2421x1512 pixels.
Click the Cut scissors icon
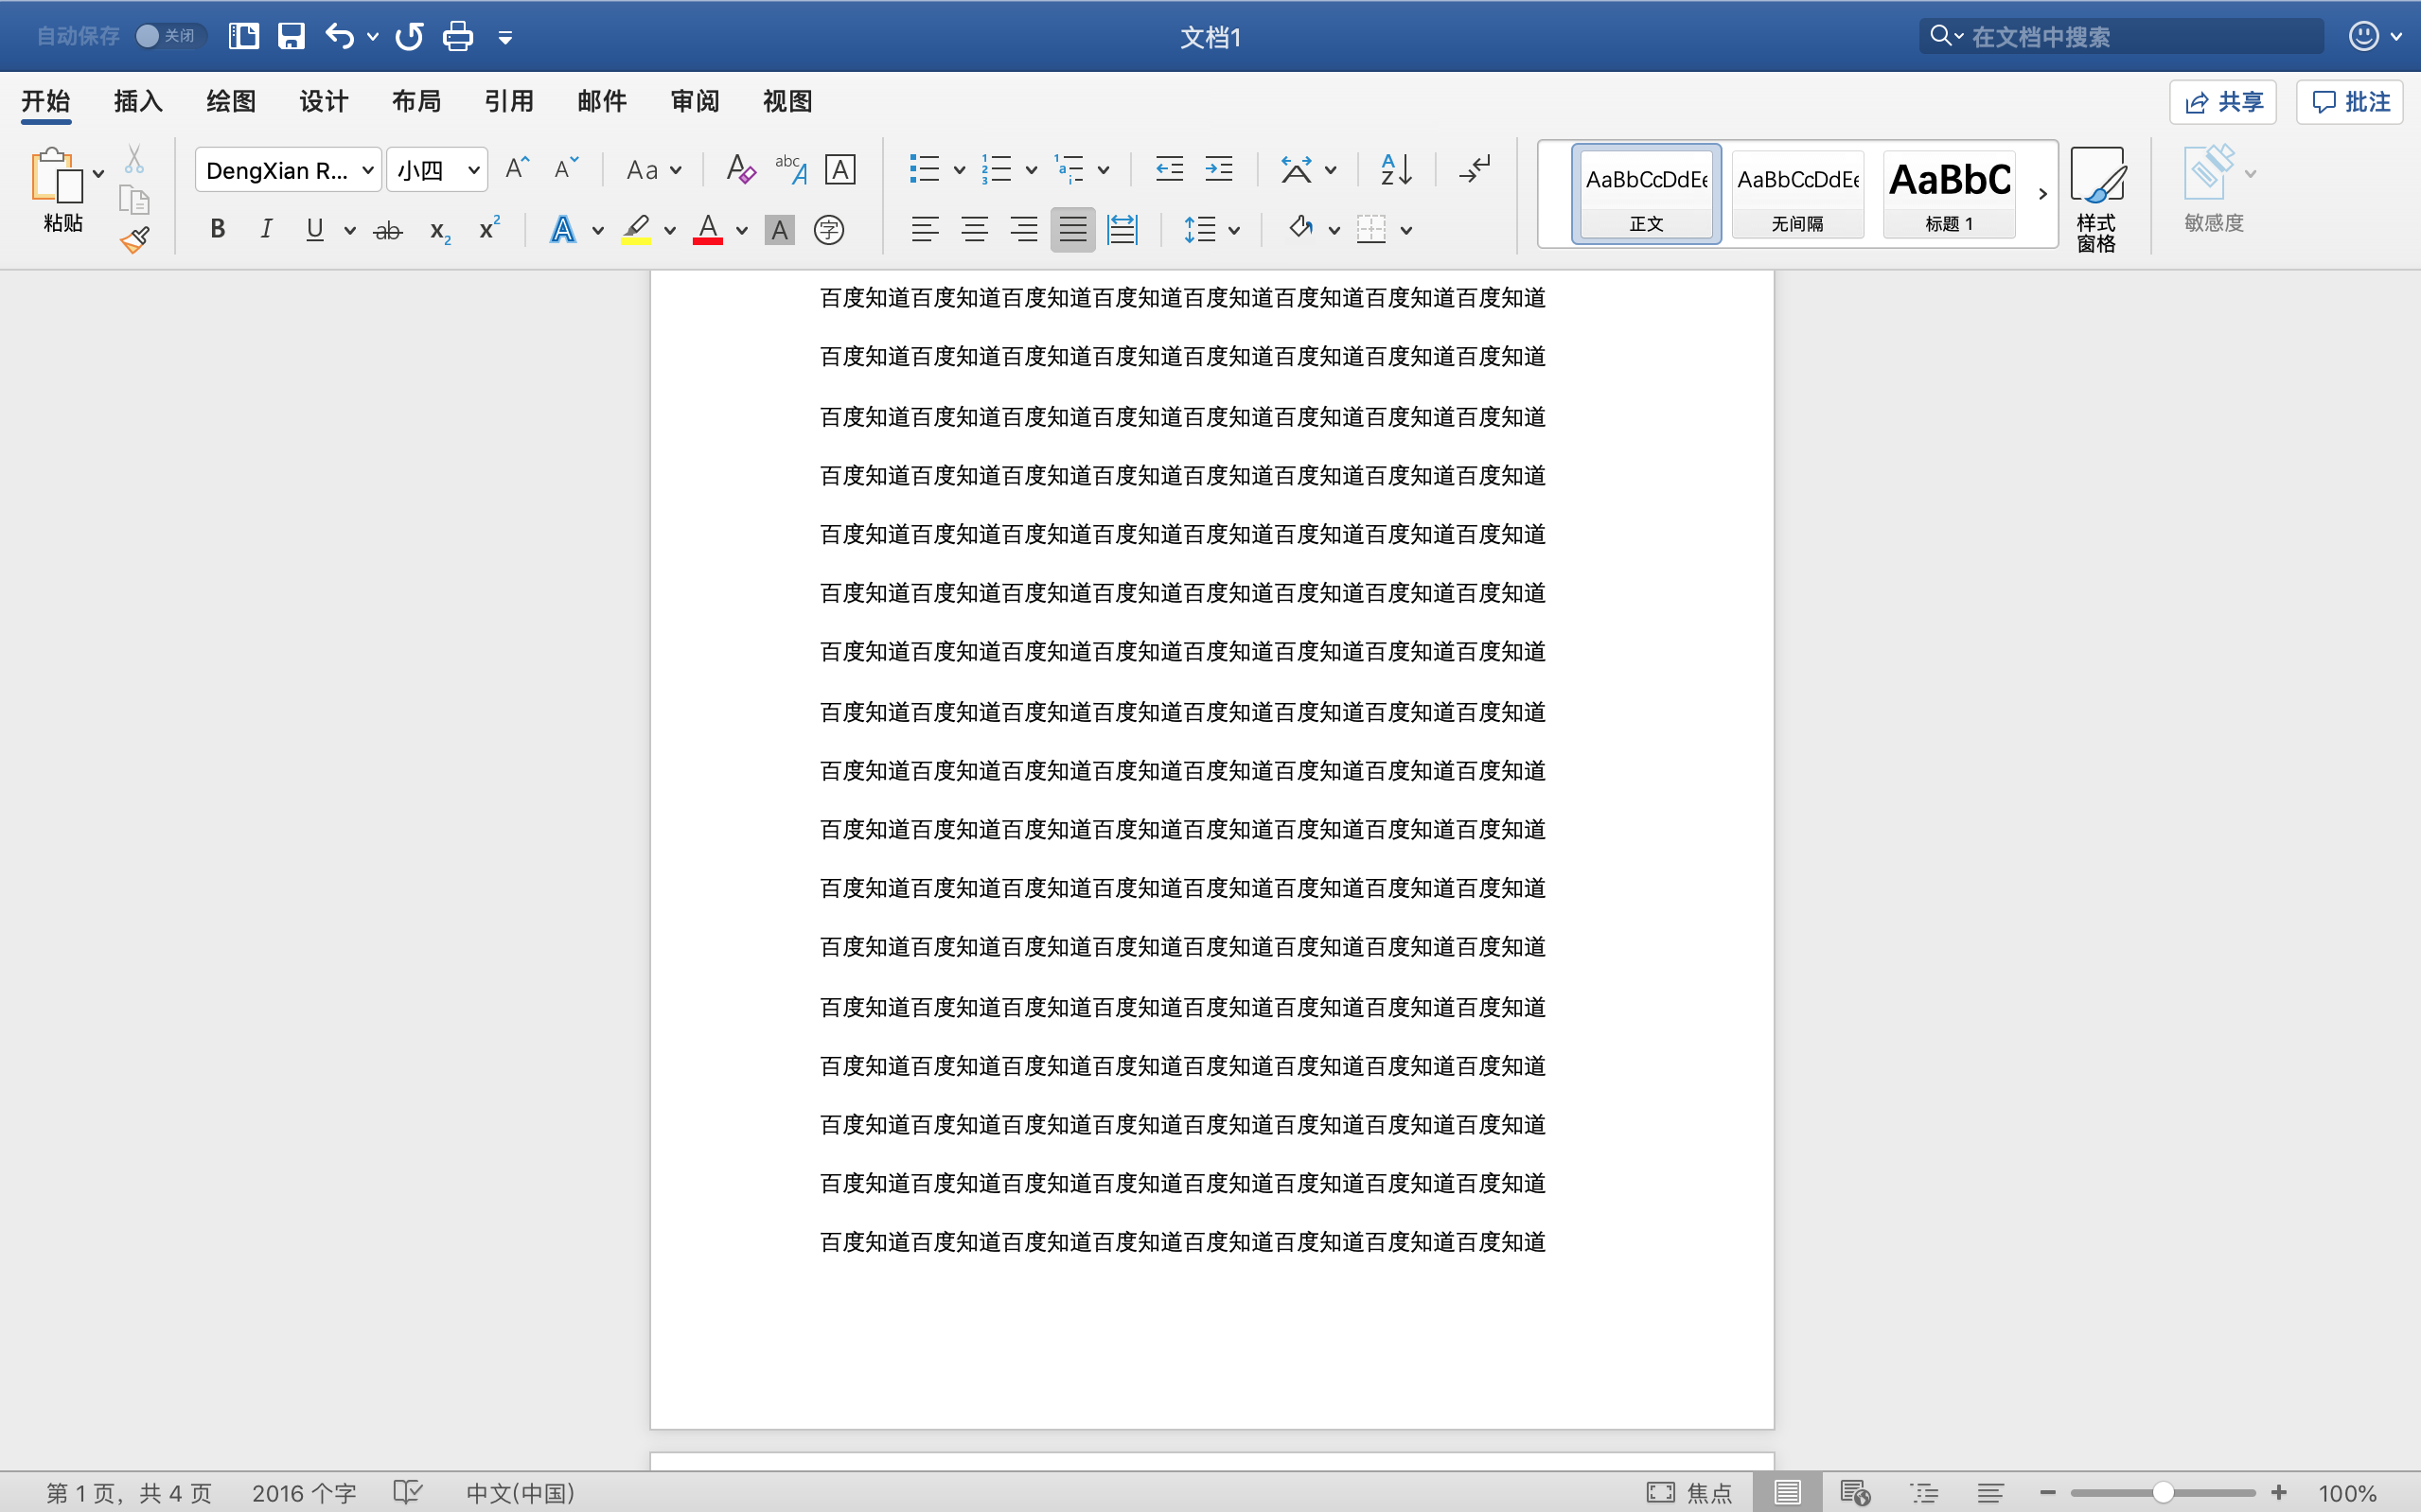click(134, 159)
